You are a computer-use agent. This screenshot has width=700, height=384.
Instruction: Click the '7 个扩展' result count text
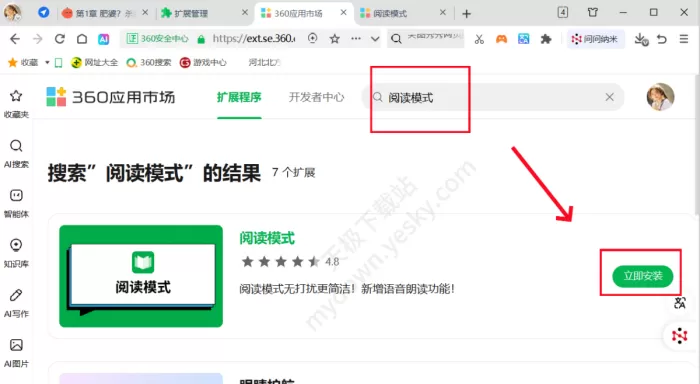click(x=294, y=172)
